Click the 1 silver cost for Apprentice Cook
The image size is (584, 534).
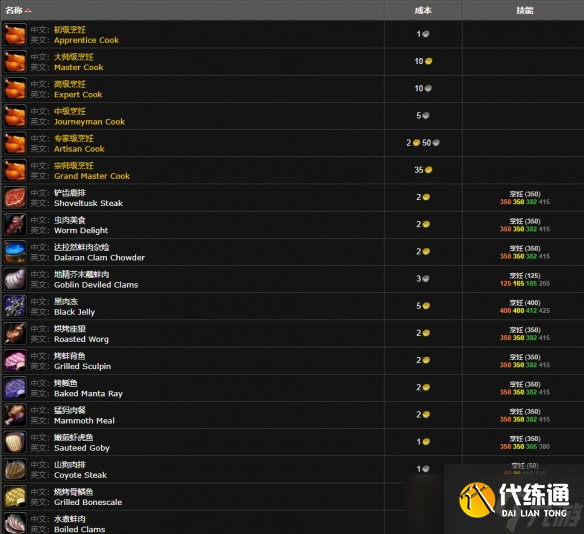pyautogui.click(x=423, y=34)
